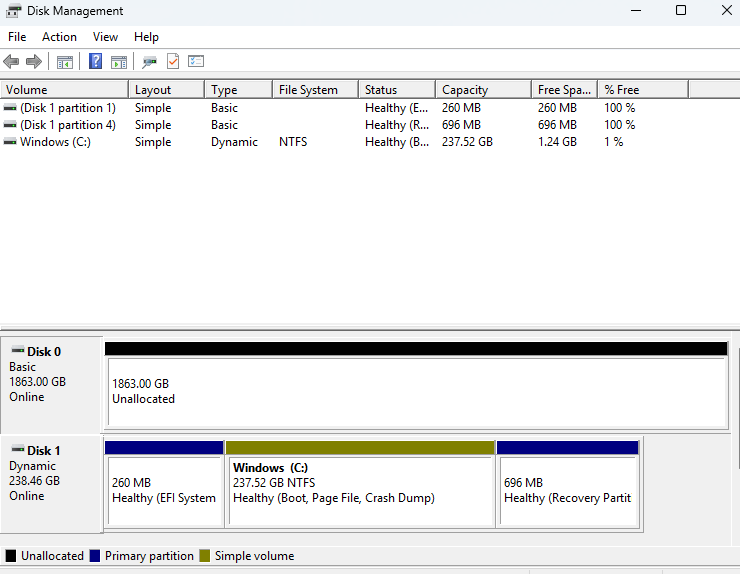
Task: Open the blue Help question mark icon
Action: 95,61
